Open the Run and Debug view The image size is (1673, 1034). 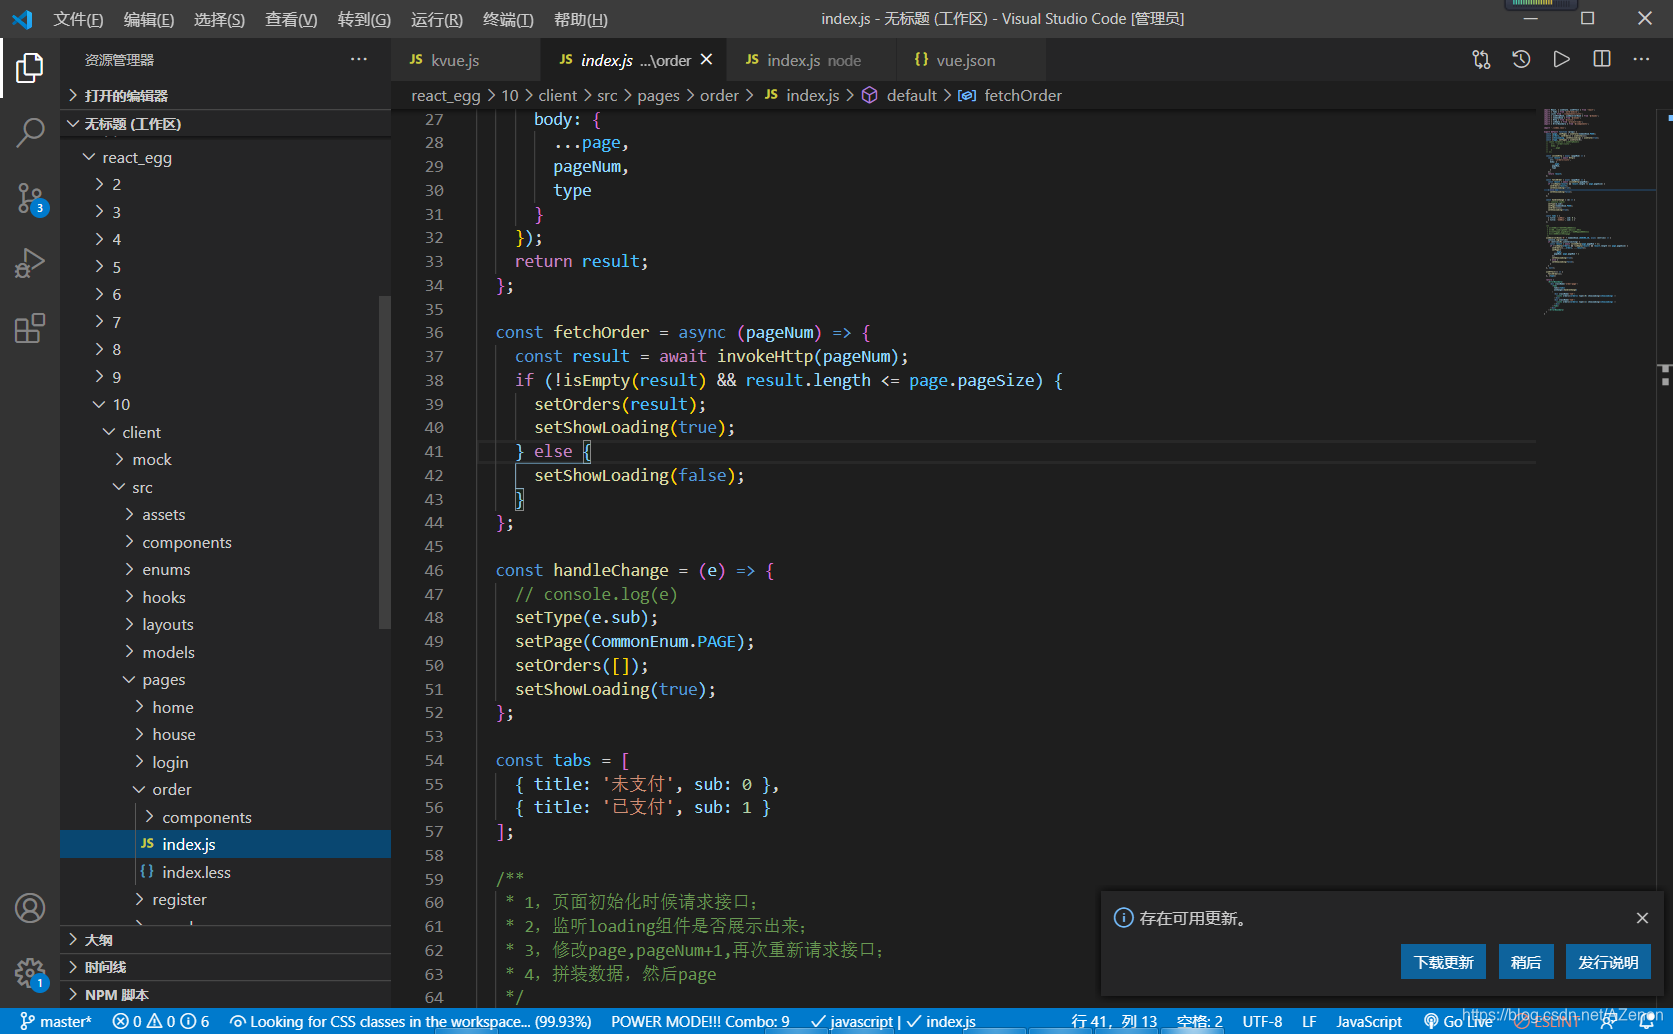(30, 263)
